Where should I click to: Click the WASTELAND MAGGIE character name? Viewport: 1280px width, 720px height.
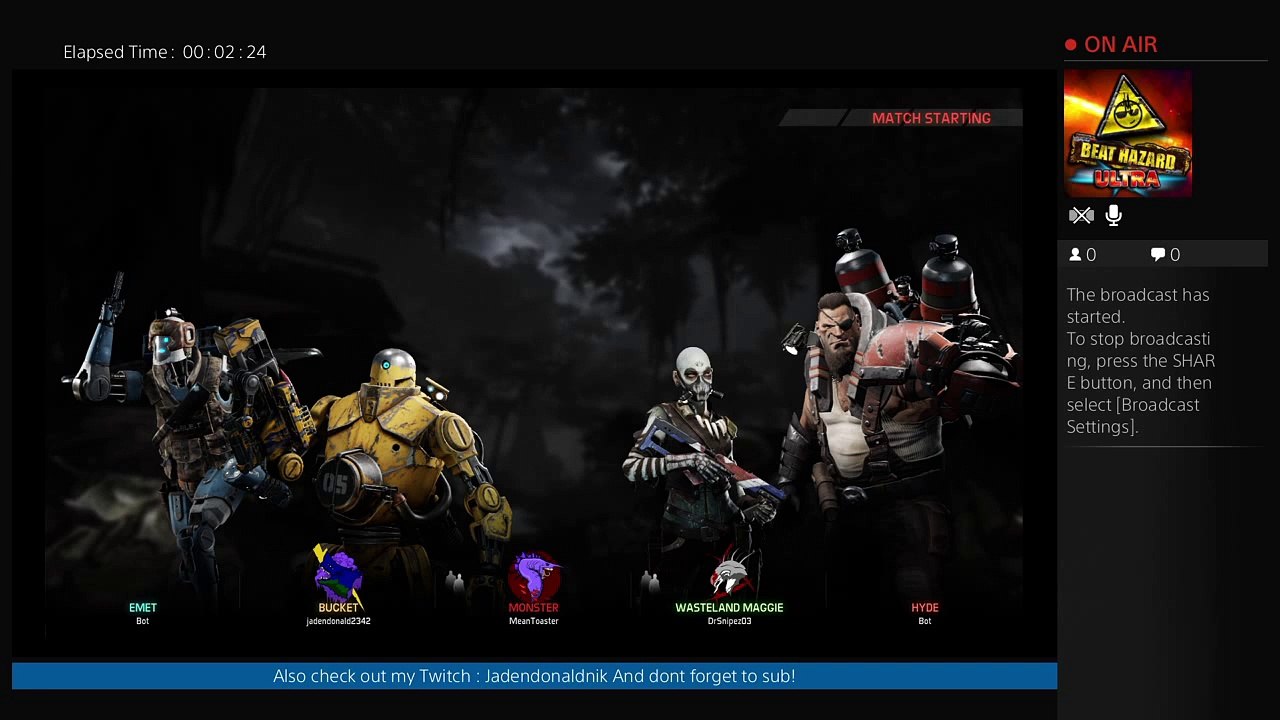point(729,608)
